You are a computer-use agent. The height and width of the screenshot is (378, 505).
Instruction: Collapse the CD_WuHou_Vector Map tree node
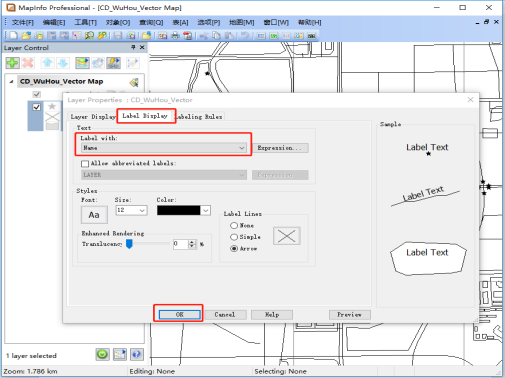[x=11, y=81]
